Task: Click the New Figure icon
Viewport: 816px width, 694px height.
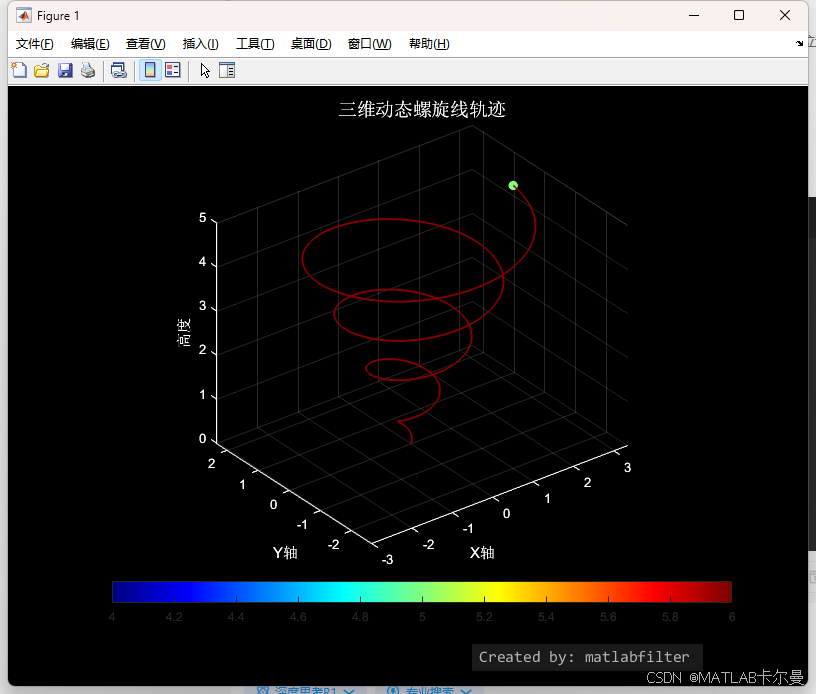Action: [x=19, y=70]
